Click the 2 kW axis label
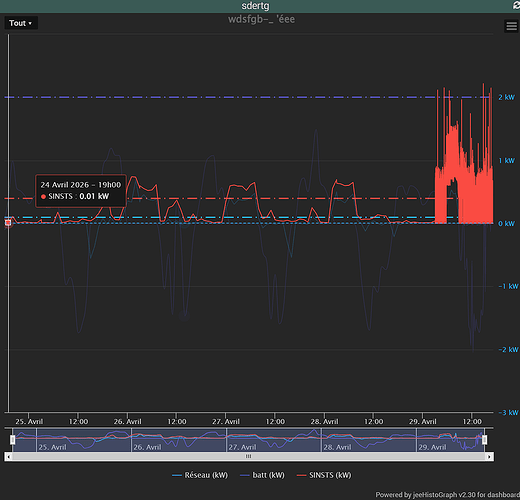This screenshot has width=520, height=500. [506, 97]
